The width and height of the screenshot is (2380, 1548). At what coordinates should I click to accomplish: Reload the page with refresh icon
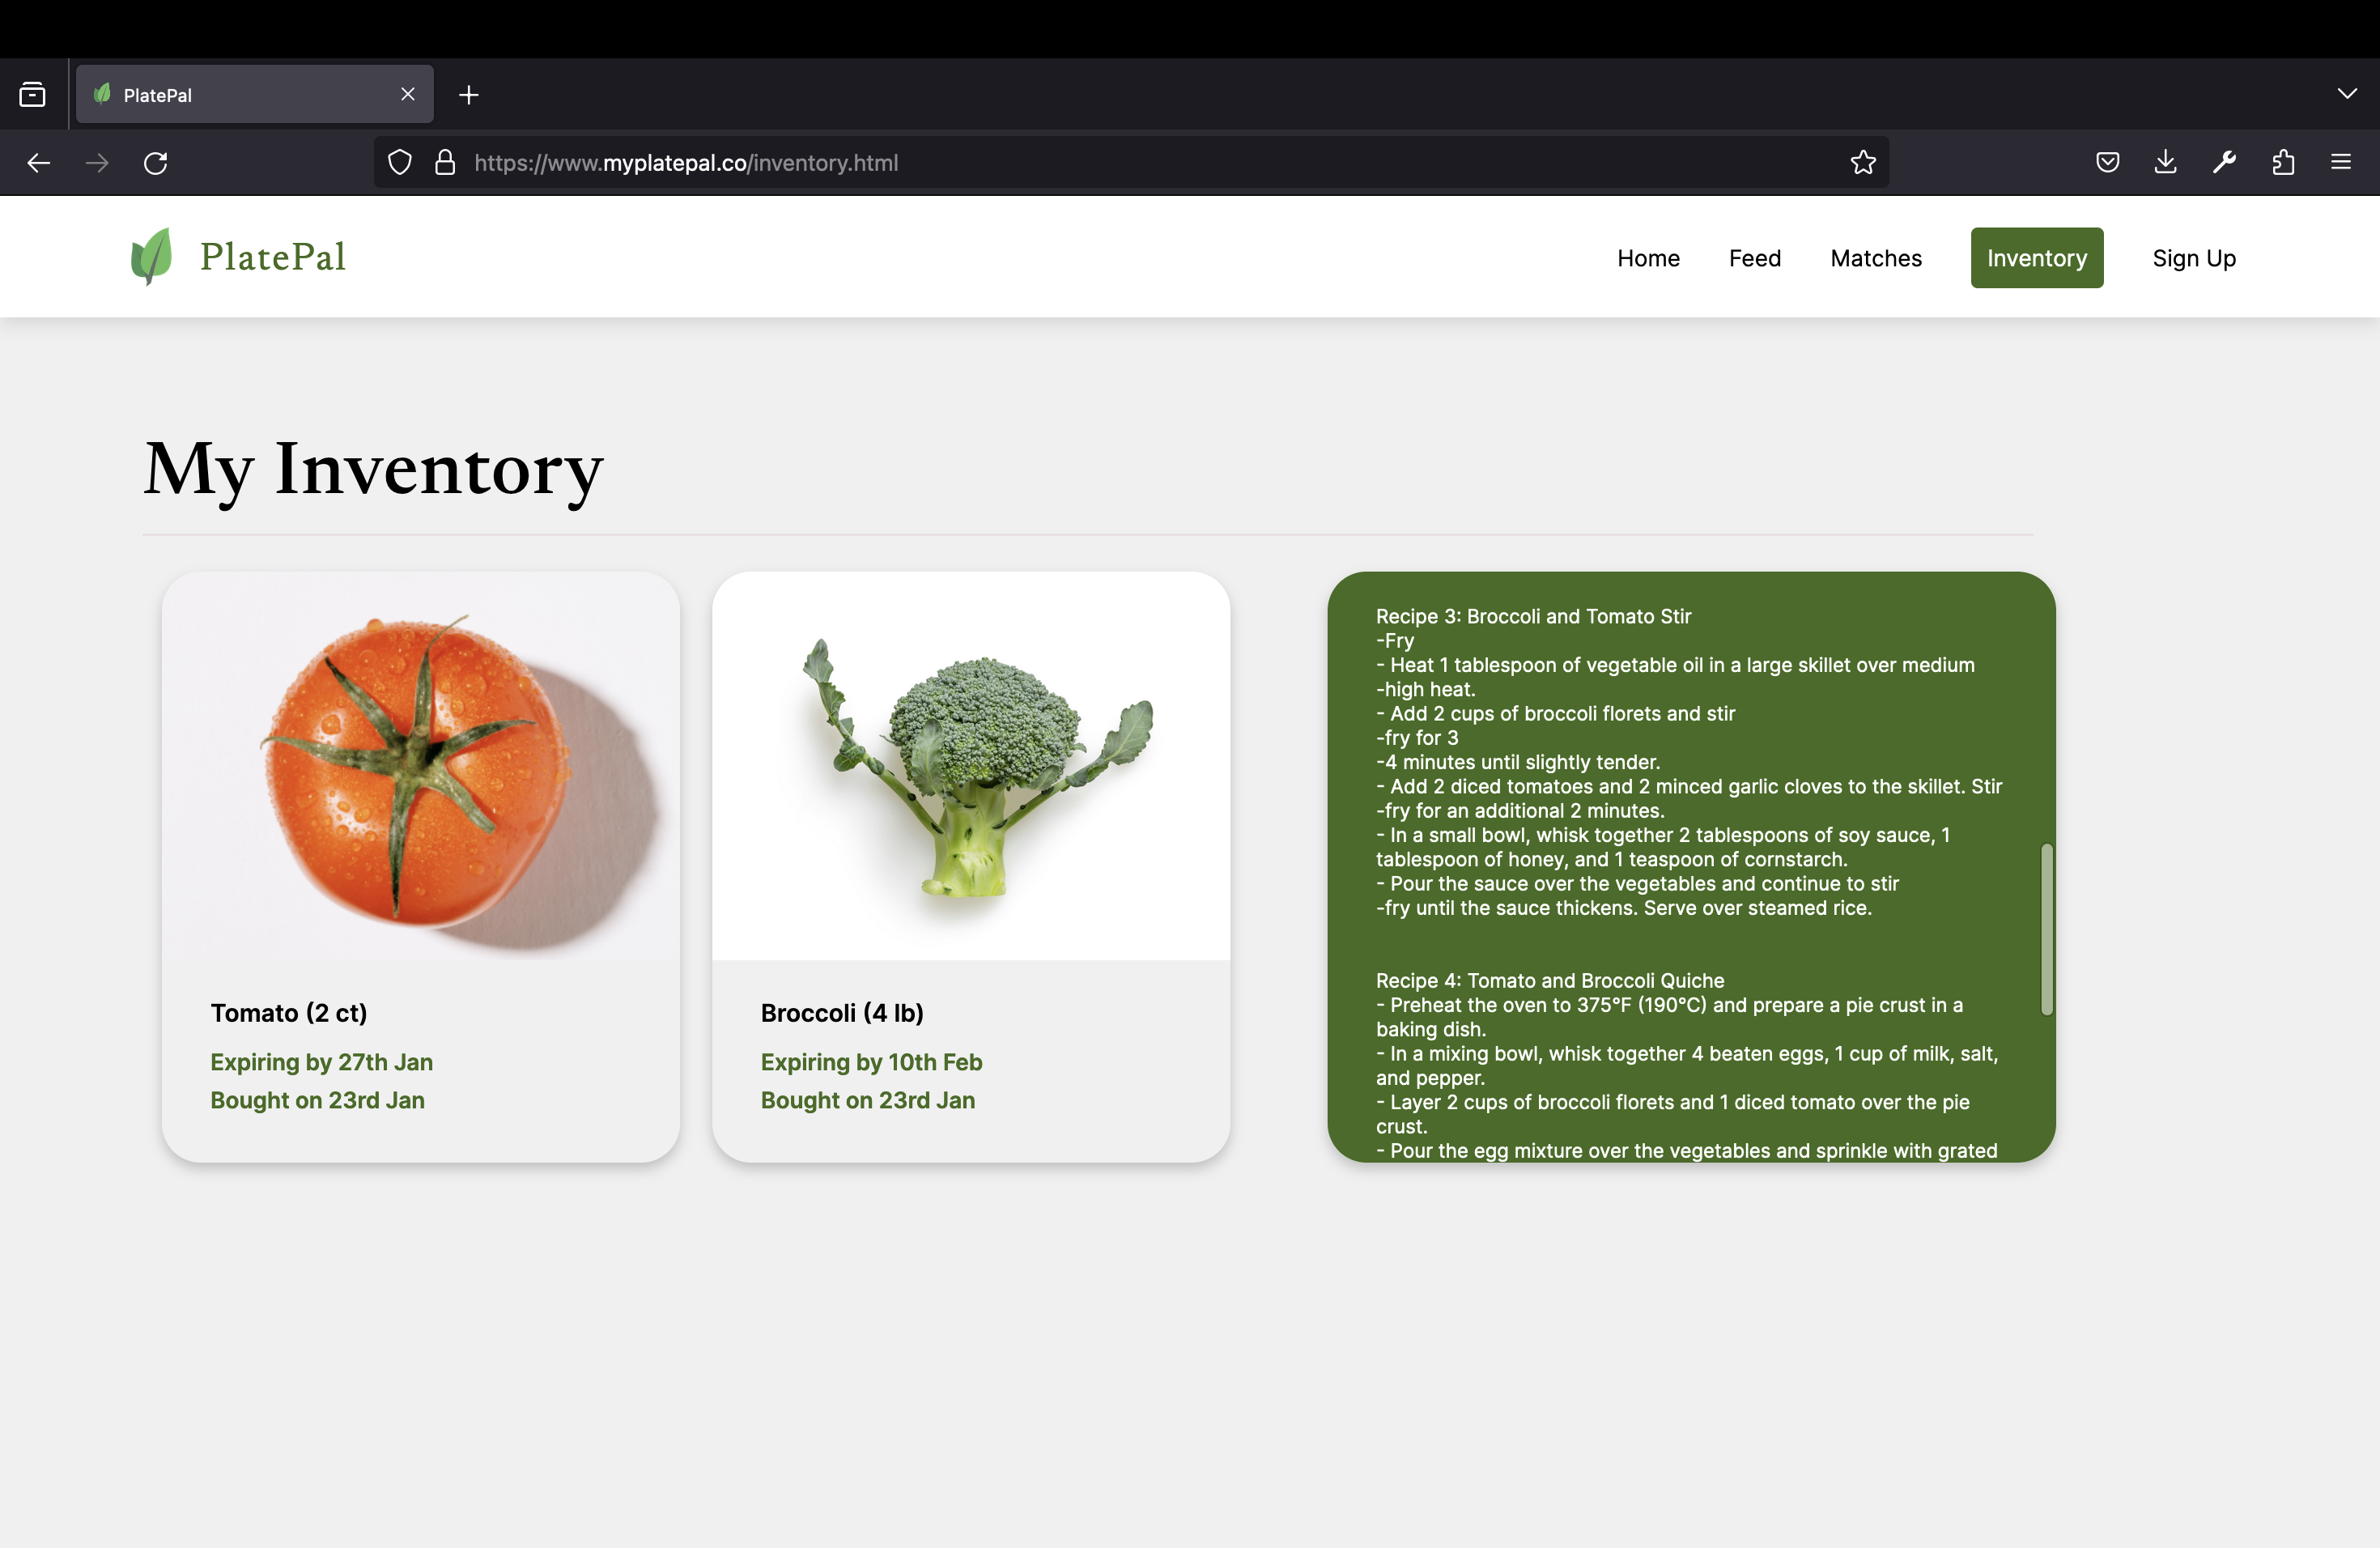point(155,163)
